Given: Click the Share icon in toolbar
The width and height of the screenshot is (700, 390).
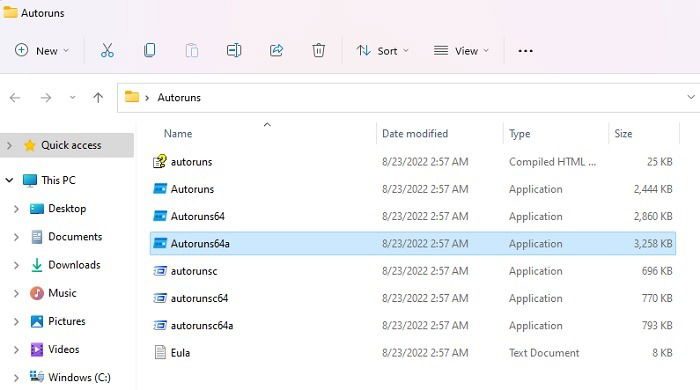Looking at the screenshot, I should point(276,50).
